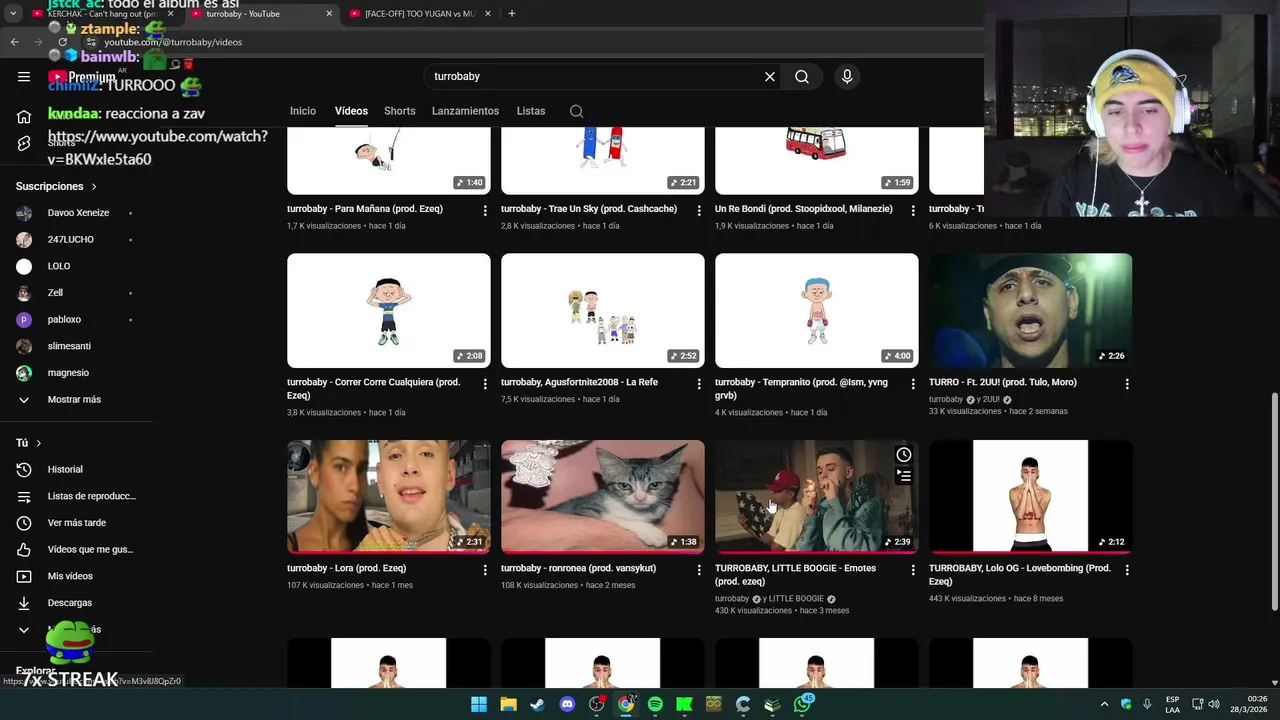Screen dimensions: 1280x720
Task: Show hidden system tray icons
Action: tap(1104, 704)
